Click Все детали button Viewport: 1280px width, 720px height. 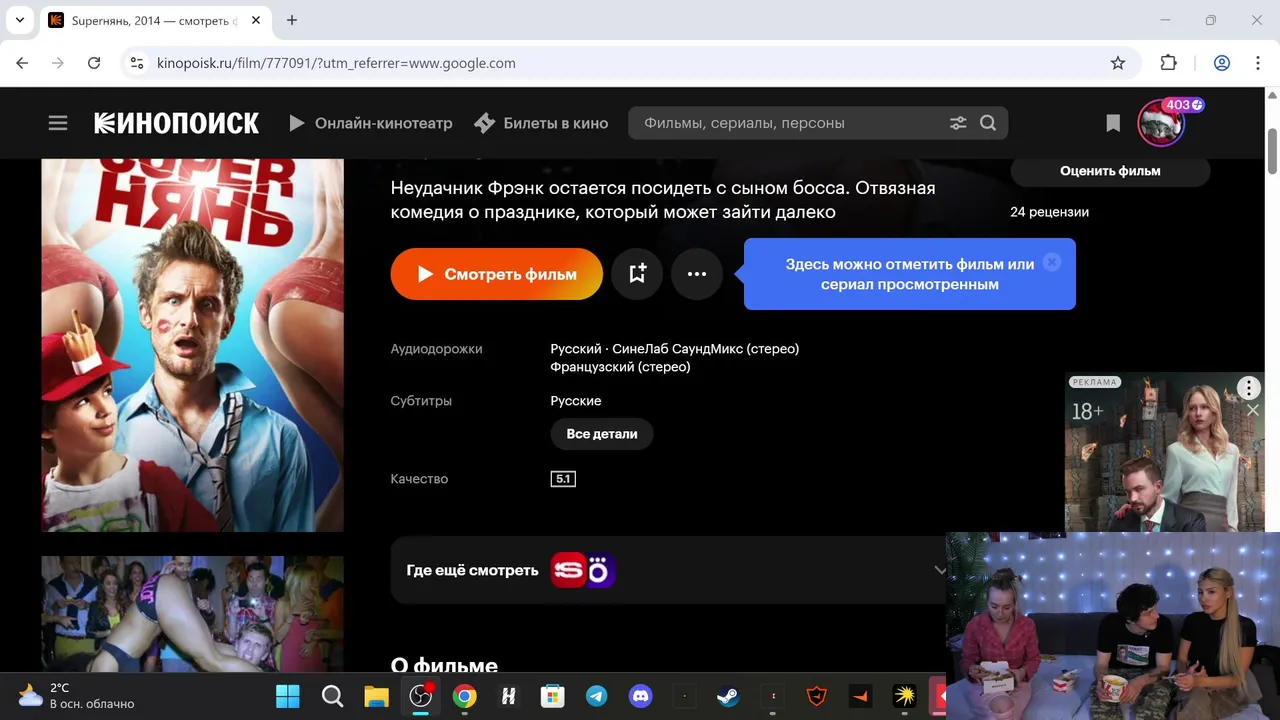[x=602, y=434]
